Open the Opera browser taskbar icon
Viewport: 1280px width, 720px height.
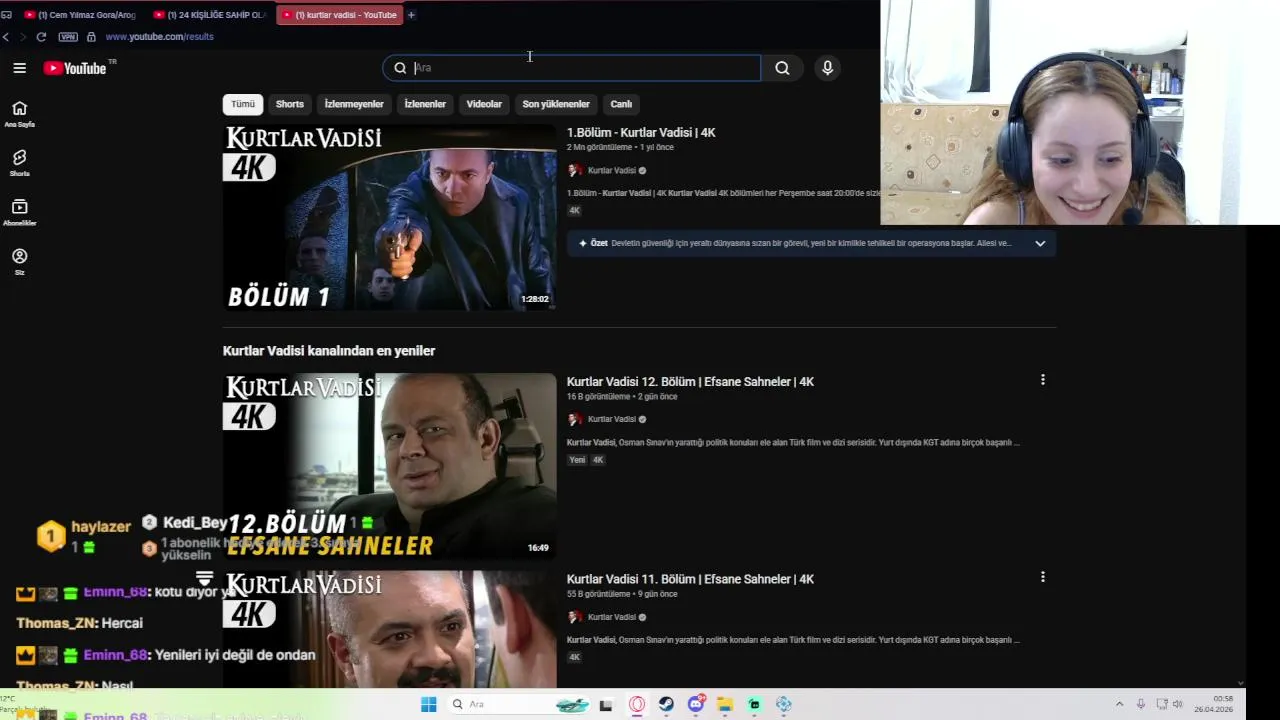coord(637,705)
